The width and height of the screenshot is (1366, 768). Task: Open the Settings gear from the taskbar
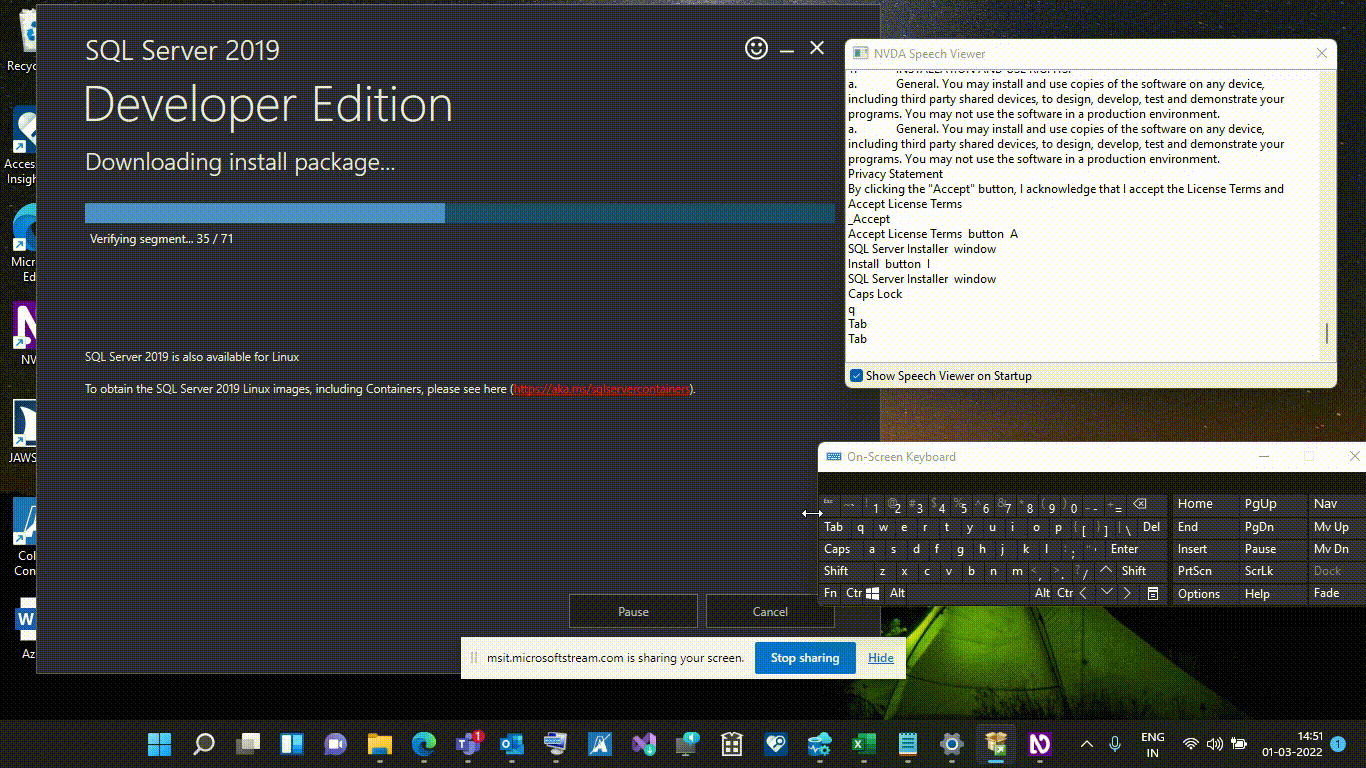point(951,744)
